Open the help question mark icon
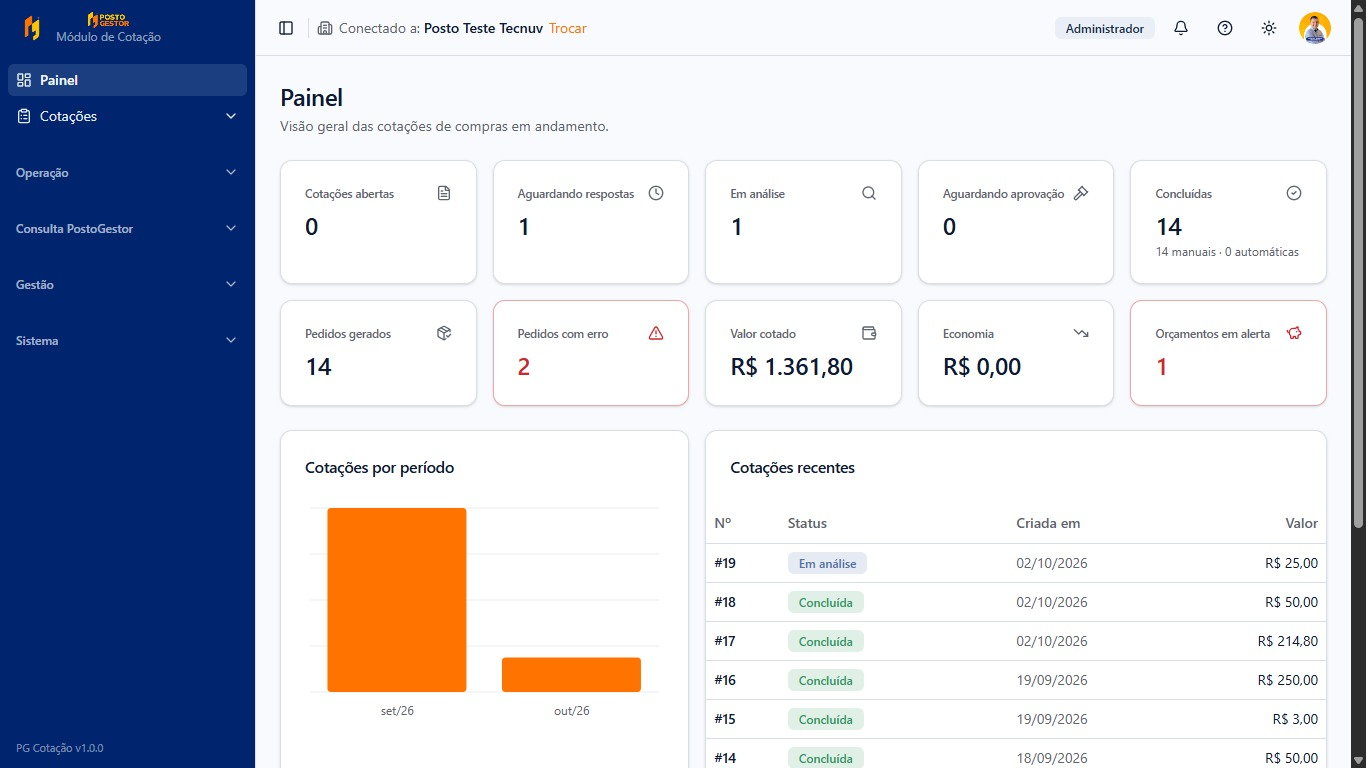 (1225, 28)
